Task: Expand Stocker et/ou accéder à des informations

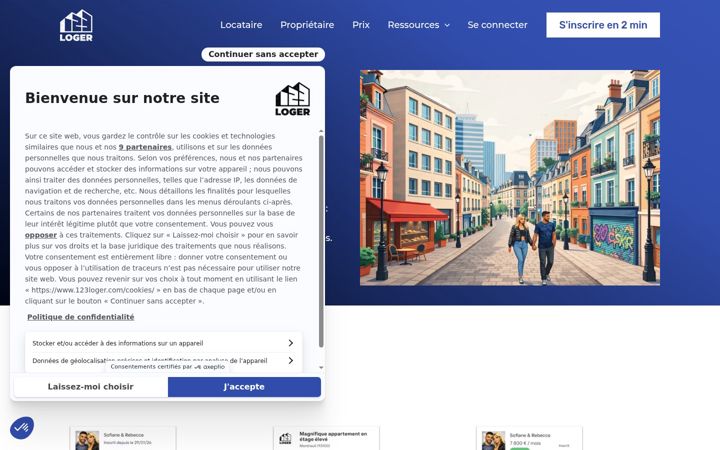Action: point(163,343)
